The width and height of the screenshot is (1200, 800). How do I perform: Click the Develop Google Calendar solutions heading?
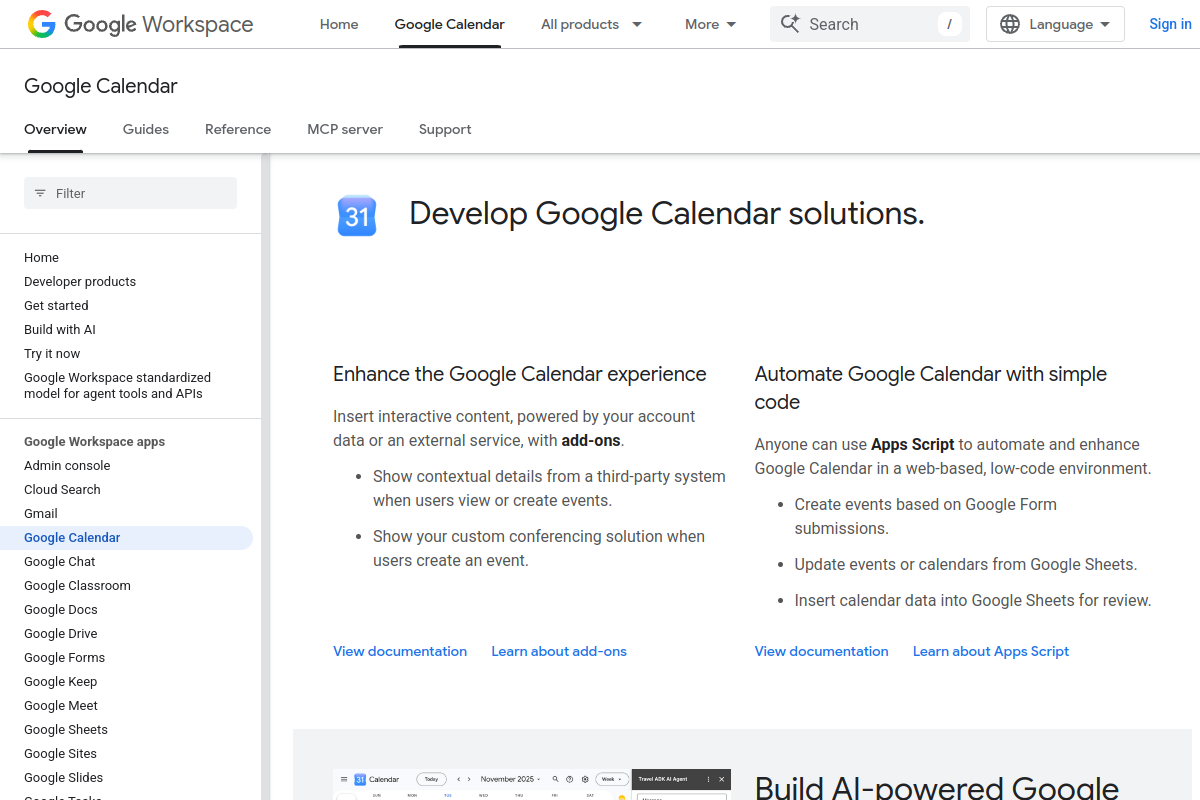tap(667, 213)
